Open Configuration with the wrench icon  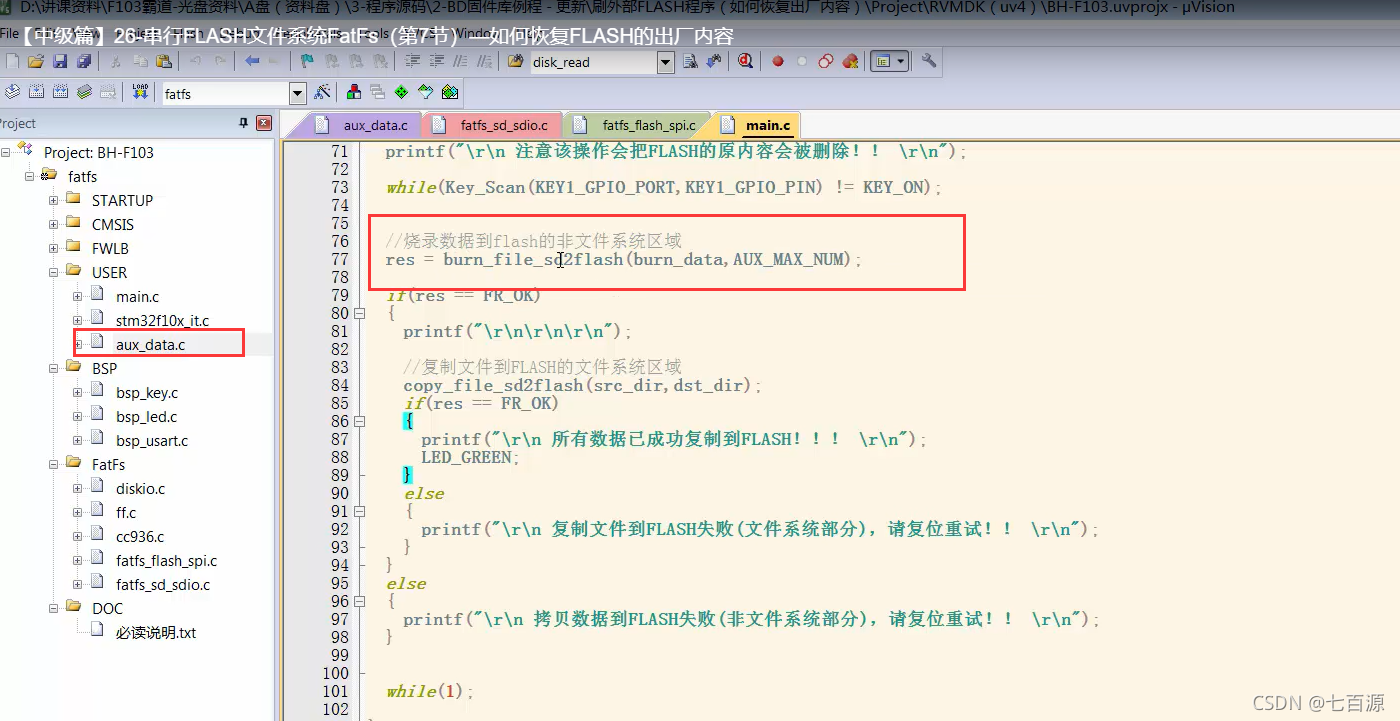click(x=929, y=60)
